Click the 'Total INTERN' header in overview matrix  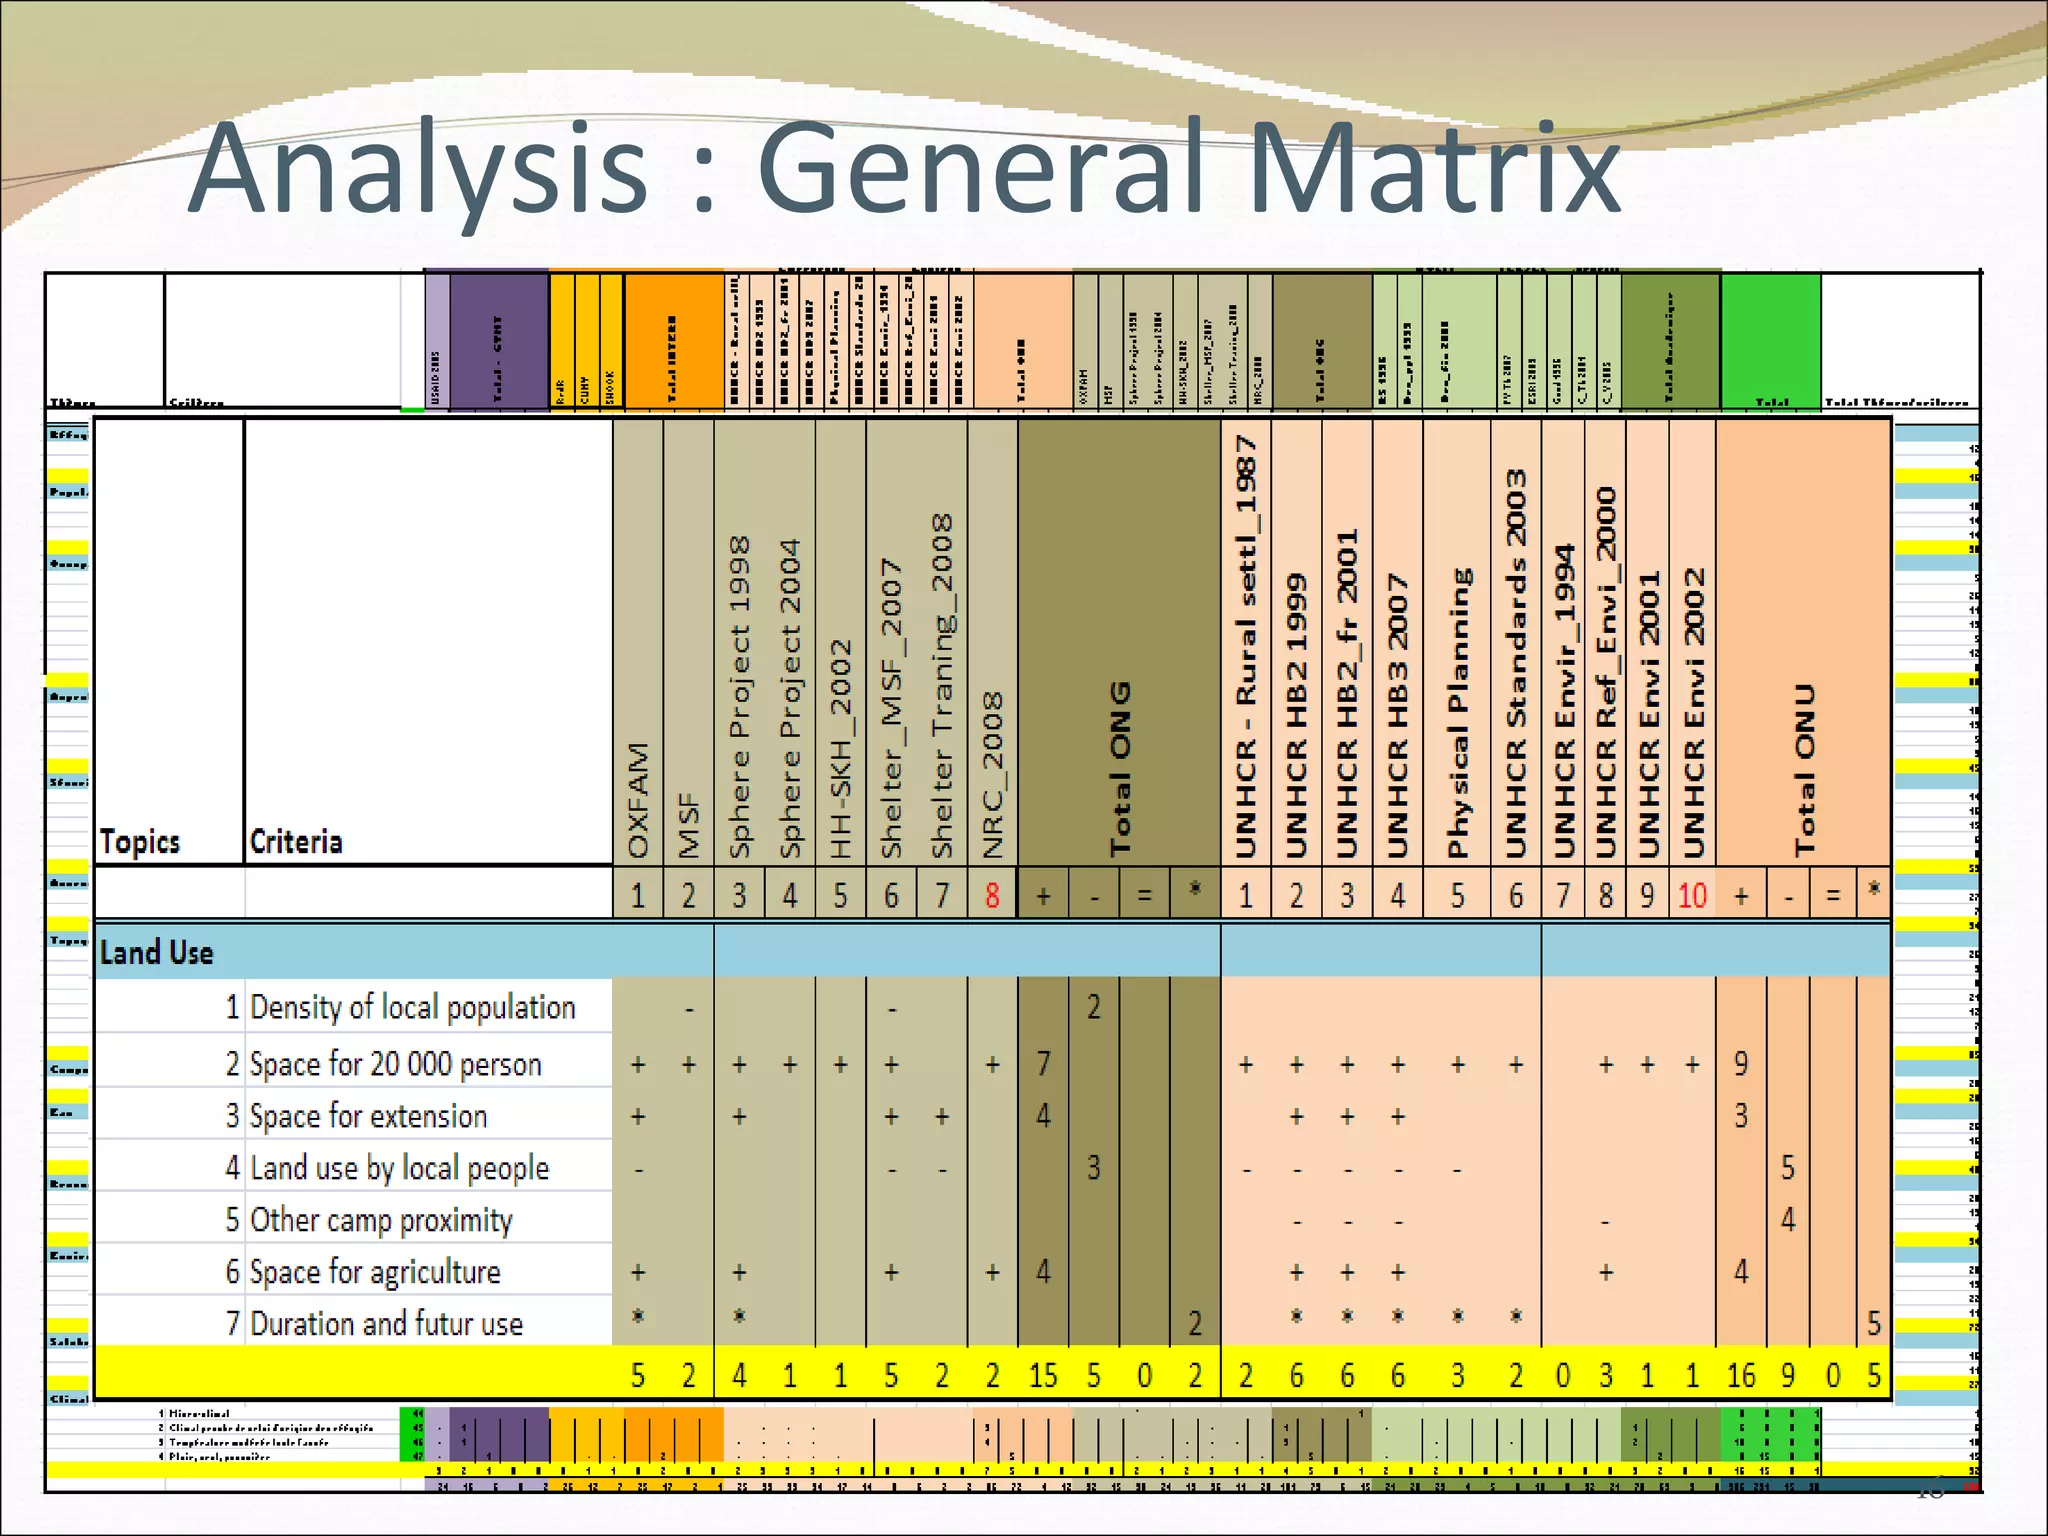click(673, 341)
